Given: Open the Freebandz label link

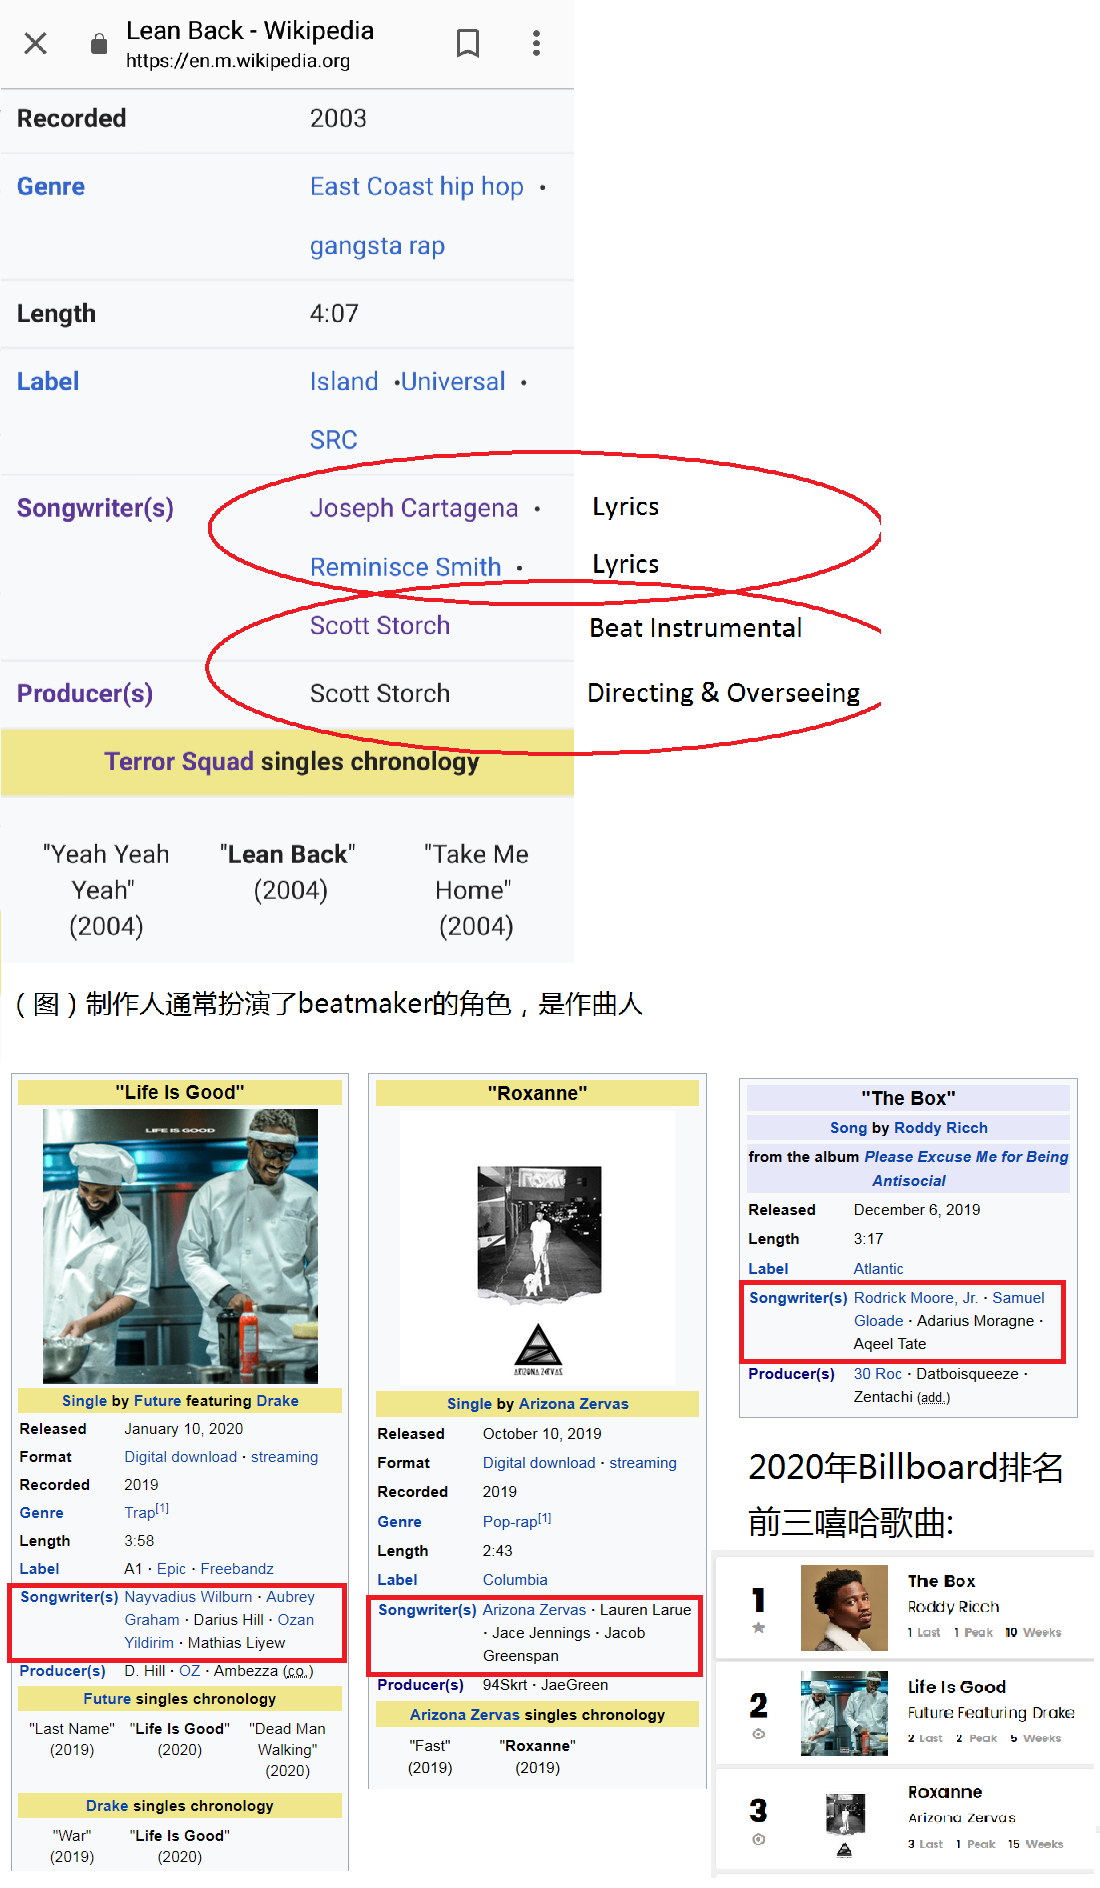Looking at the screenshot, I should point(237,1569).
